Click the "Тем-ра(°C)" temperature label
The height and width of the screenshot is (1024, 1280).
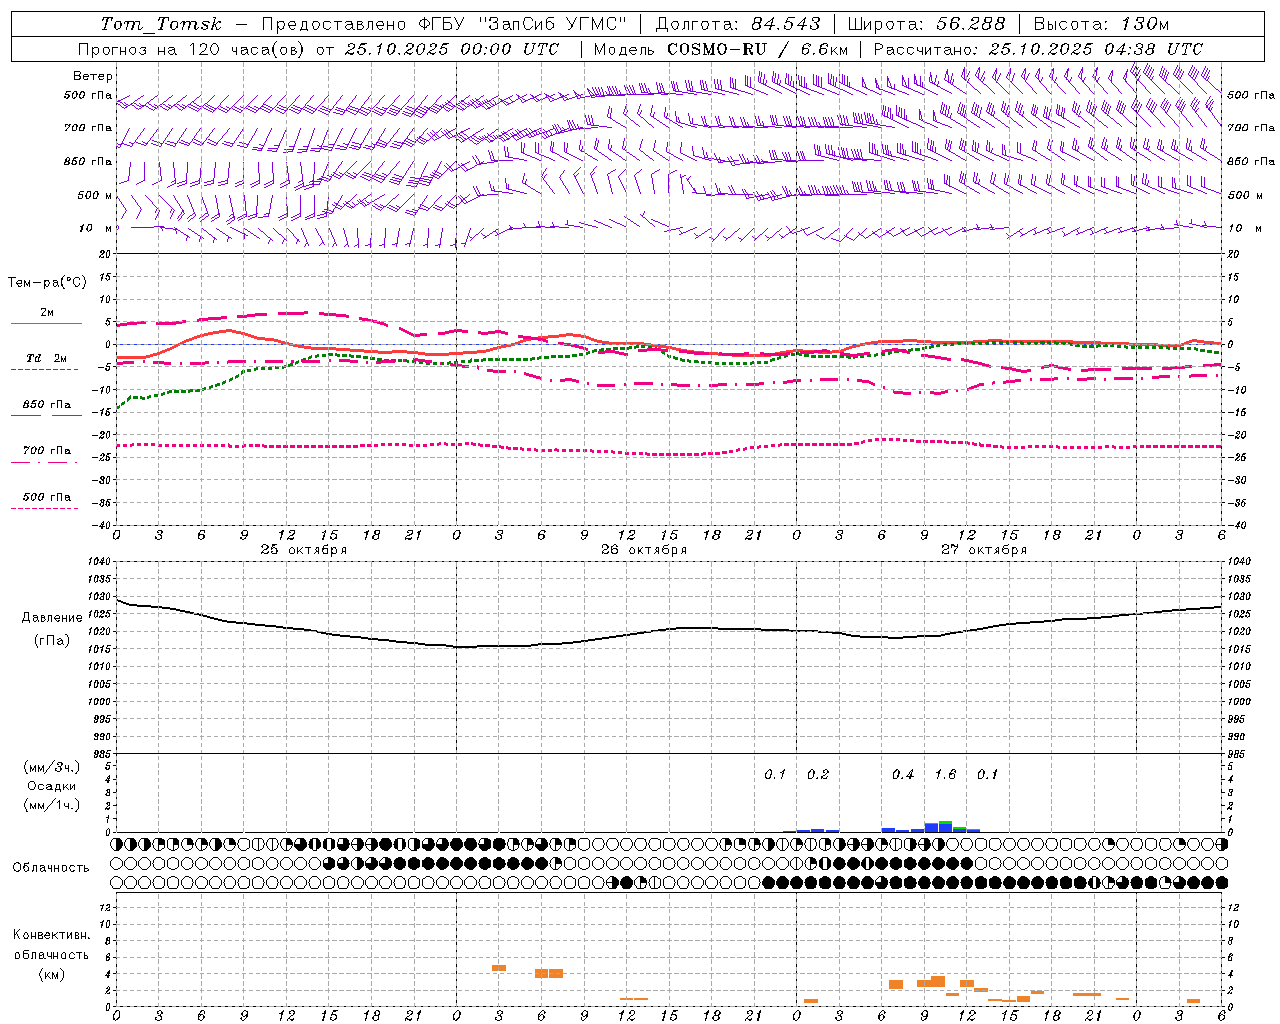point(47,282)
